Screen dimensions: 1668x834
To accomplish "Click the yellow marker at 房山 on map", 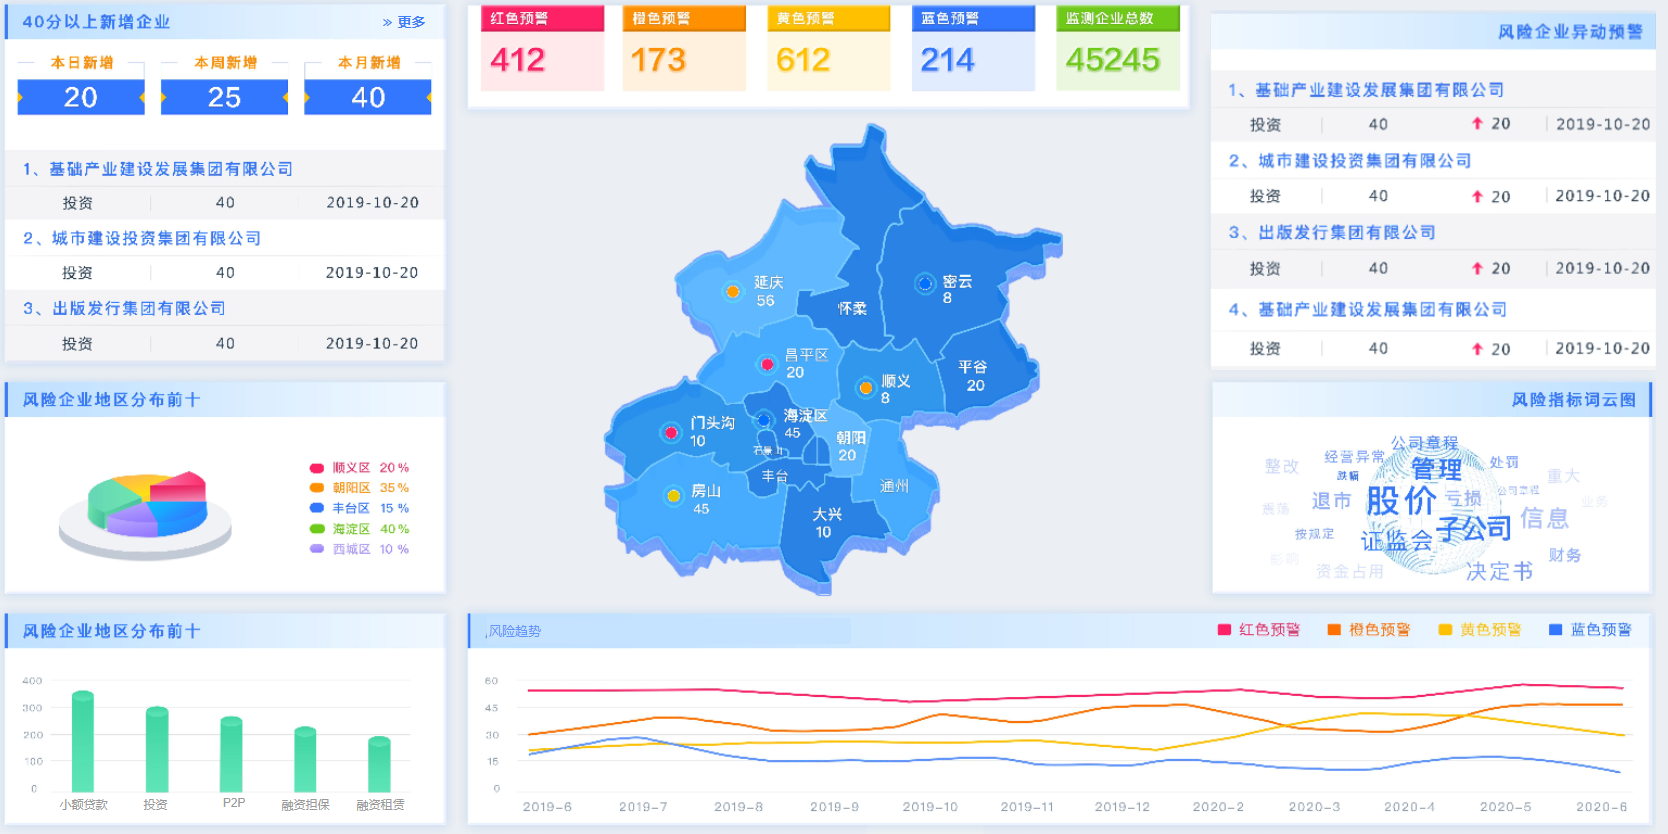I will tap(674, 495).
